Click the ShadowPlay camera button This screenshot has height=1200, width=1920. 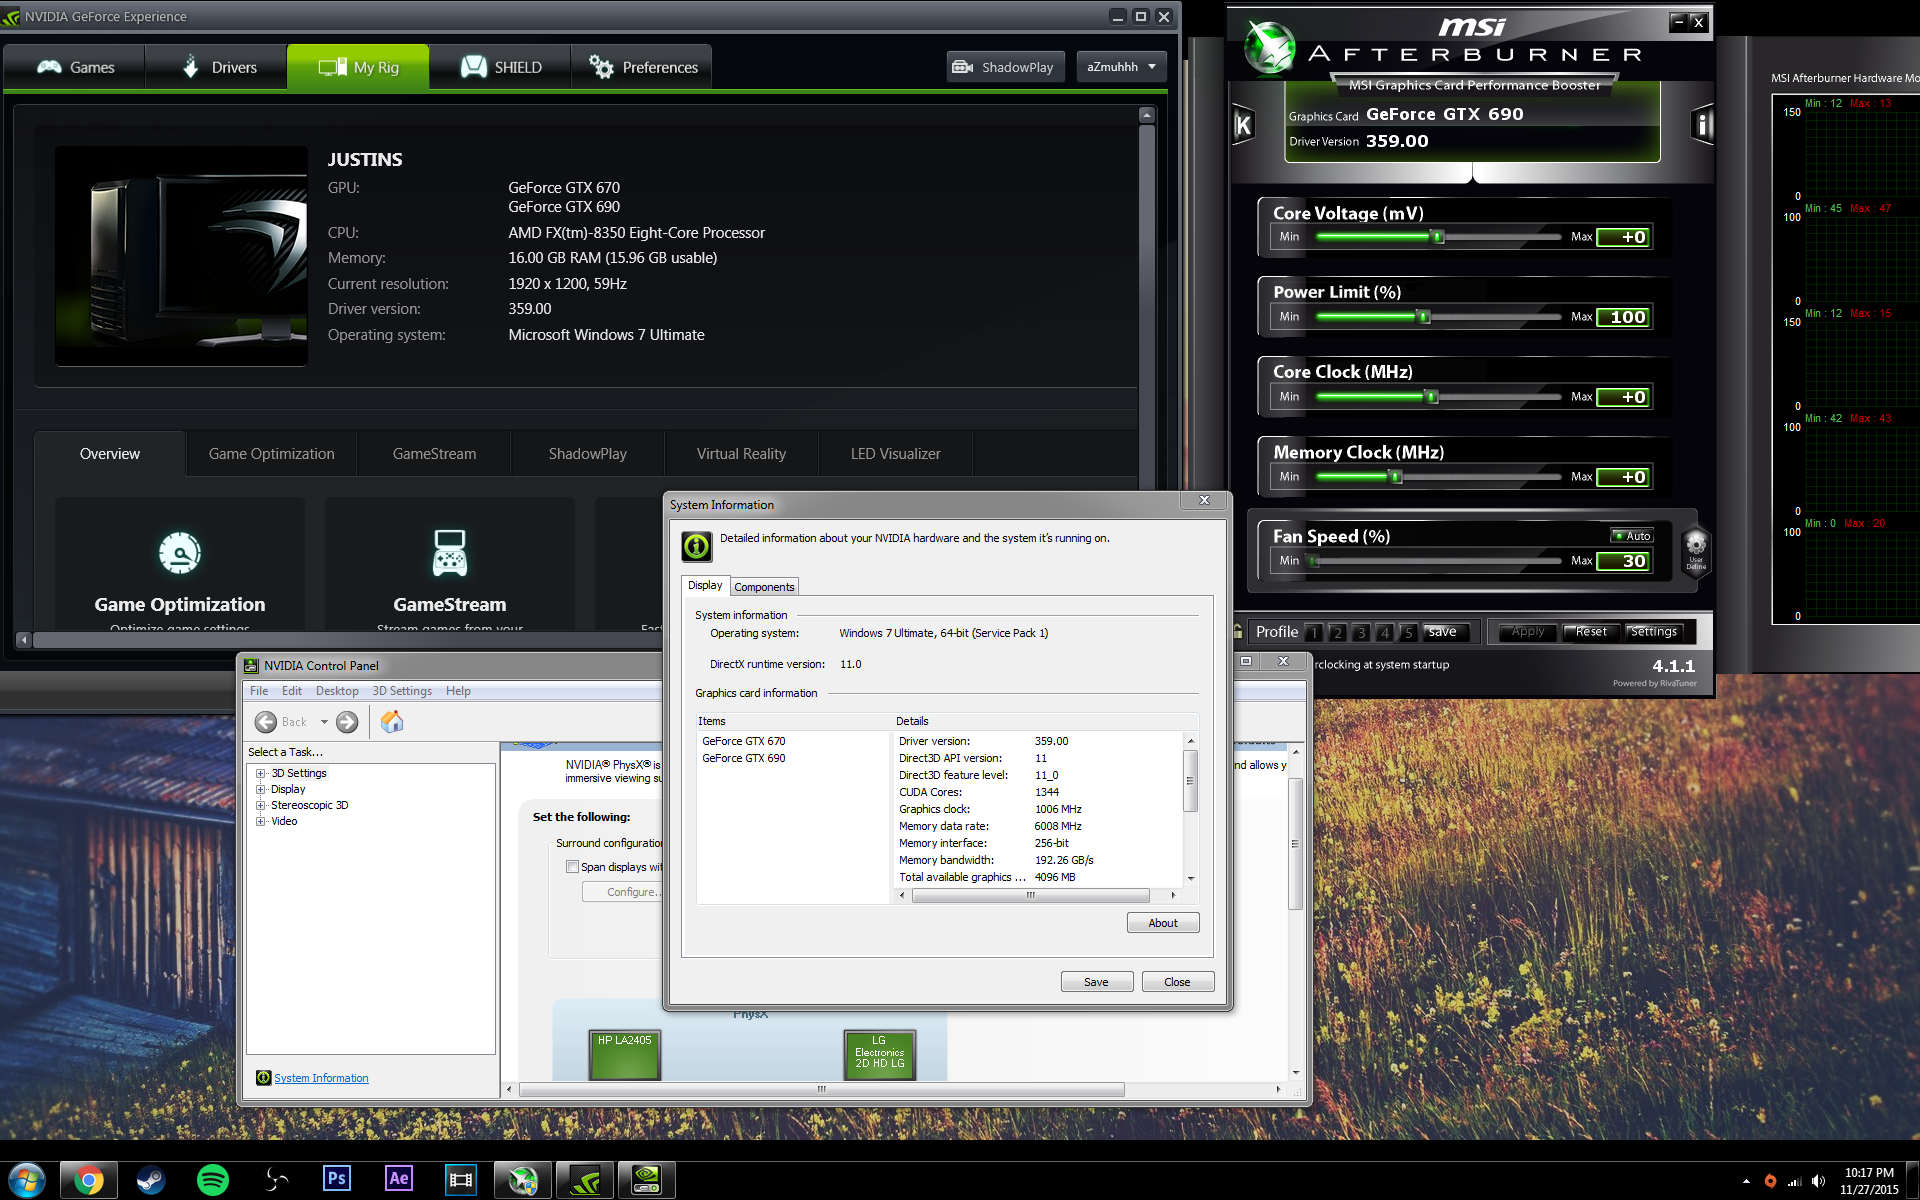point(1005,67)
